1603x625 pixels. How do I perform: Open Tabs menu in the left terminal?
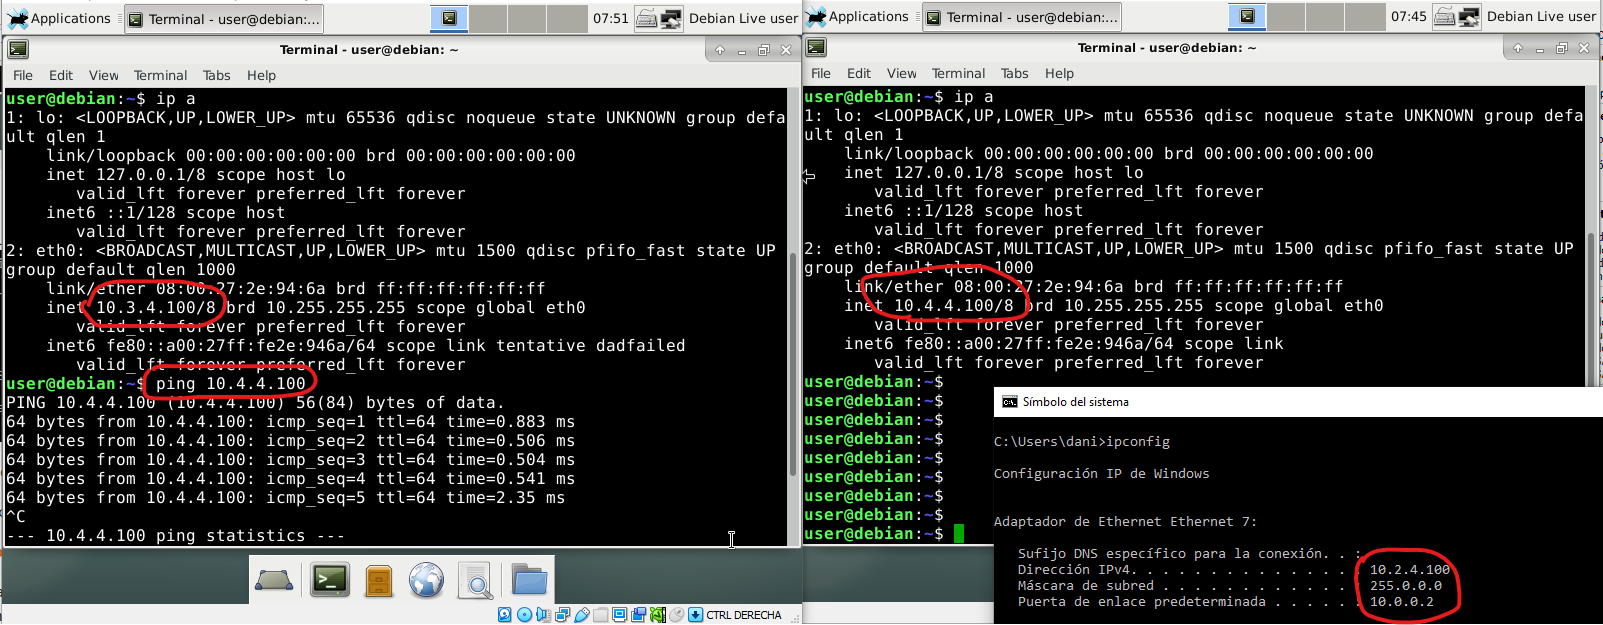click(216, 75)
